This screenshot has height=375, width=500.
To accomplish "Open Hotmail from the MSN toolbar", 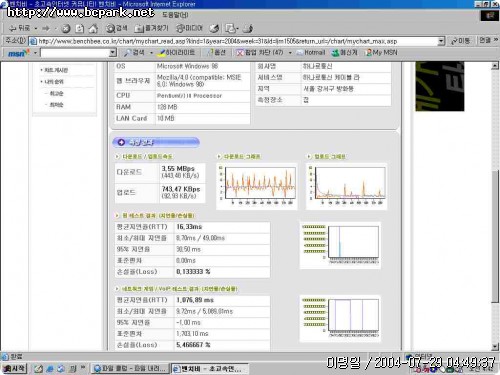I will click(x=310, y=52).
